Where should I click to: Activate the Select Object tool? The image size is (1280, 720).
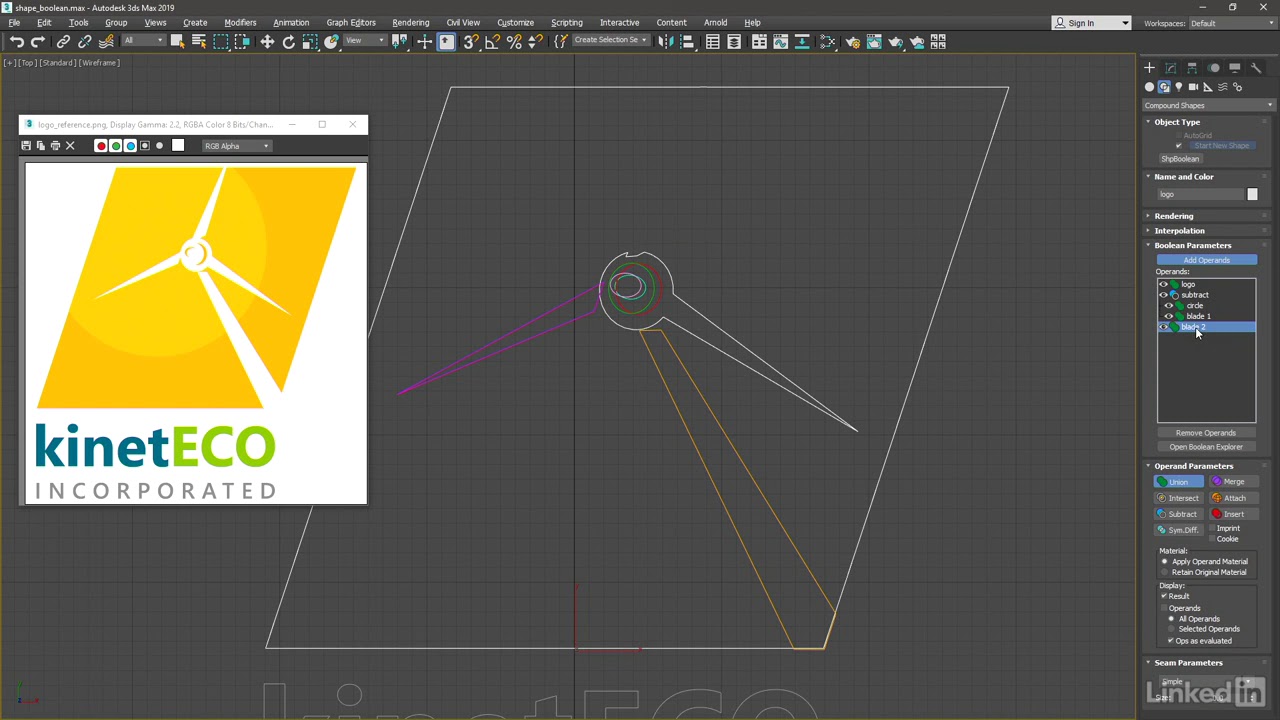(x=177, y=41)
